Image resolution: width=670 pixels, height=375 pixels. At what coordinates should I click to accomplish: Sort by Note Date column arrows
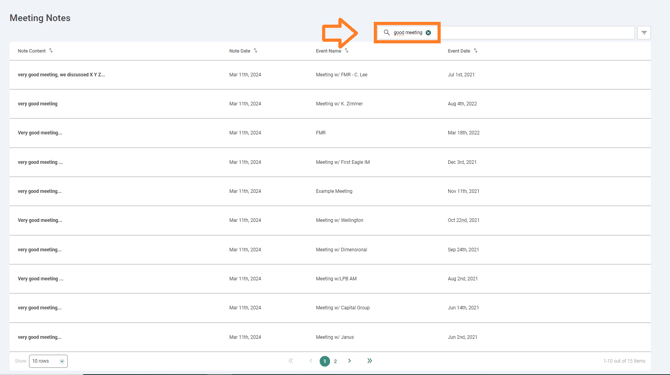coord(255,50)
